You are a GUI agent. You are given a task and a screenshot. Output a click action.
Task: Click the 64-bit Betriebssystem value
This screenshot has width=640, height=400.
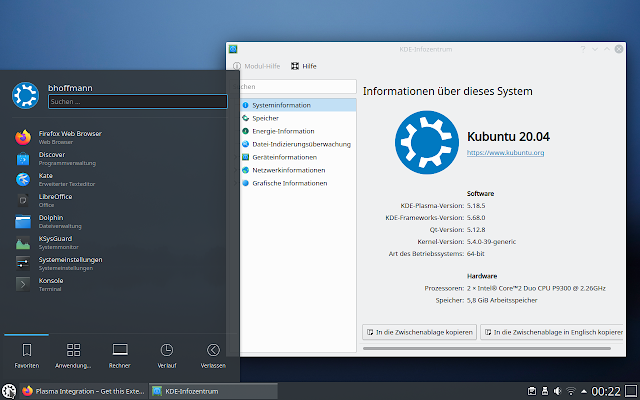tap(476, 254)
